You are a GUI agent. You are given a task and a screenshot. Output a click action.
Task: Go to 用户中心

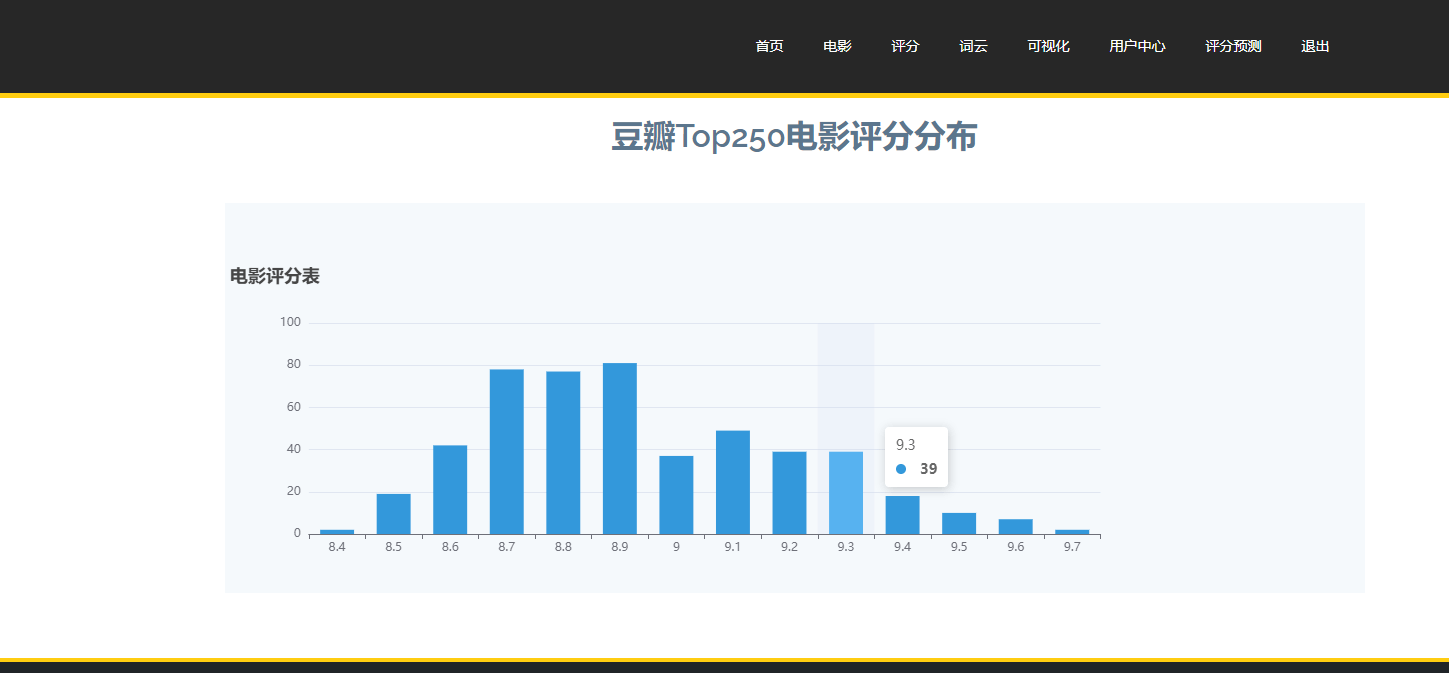click(x=1137, y=46)
